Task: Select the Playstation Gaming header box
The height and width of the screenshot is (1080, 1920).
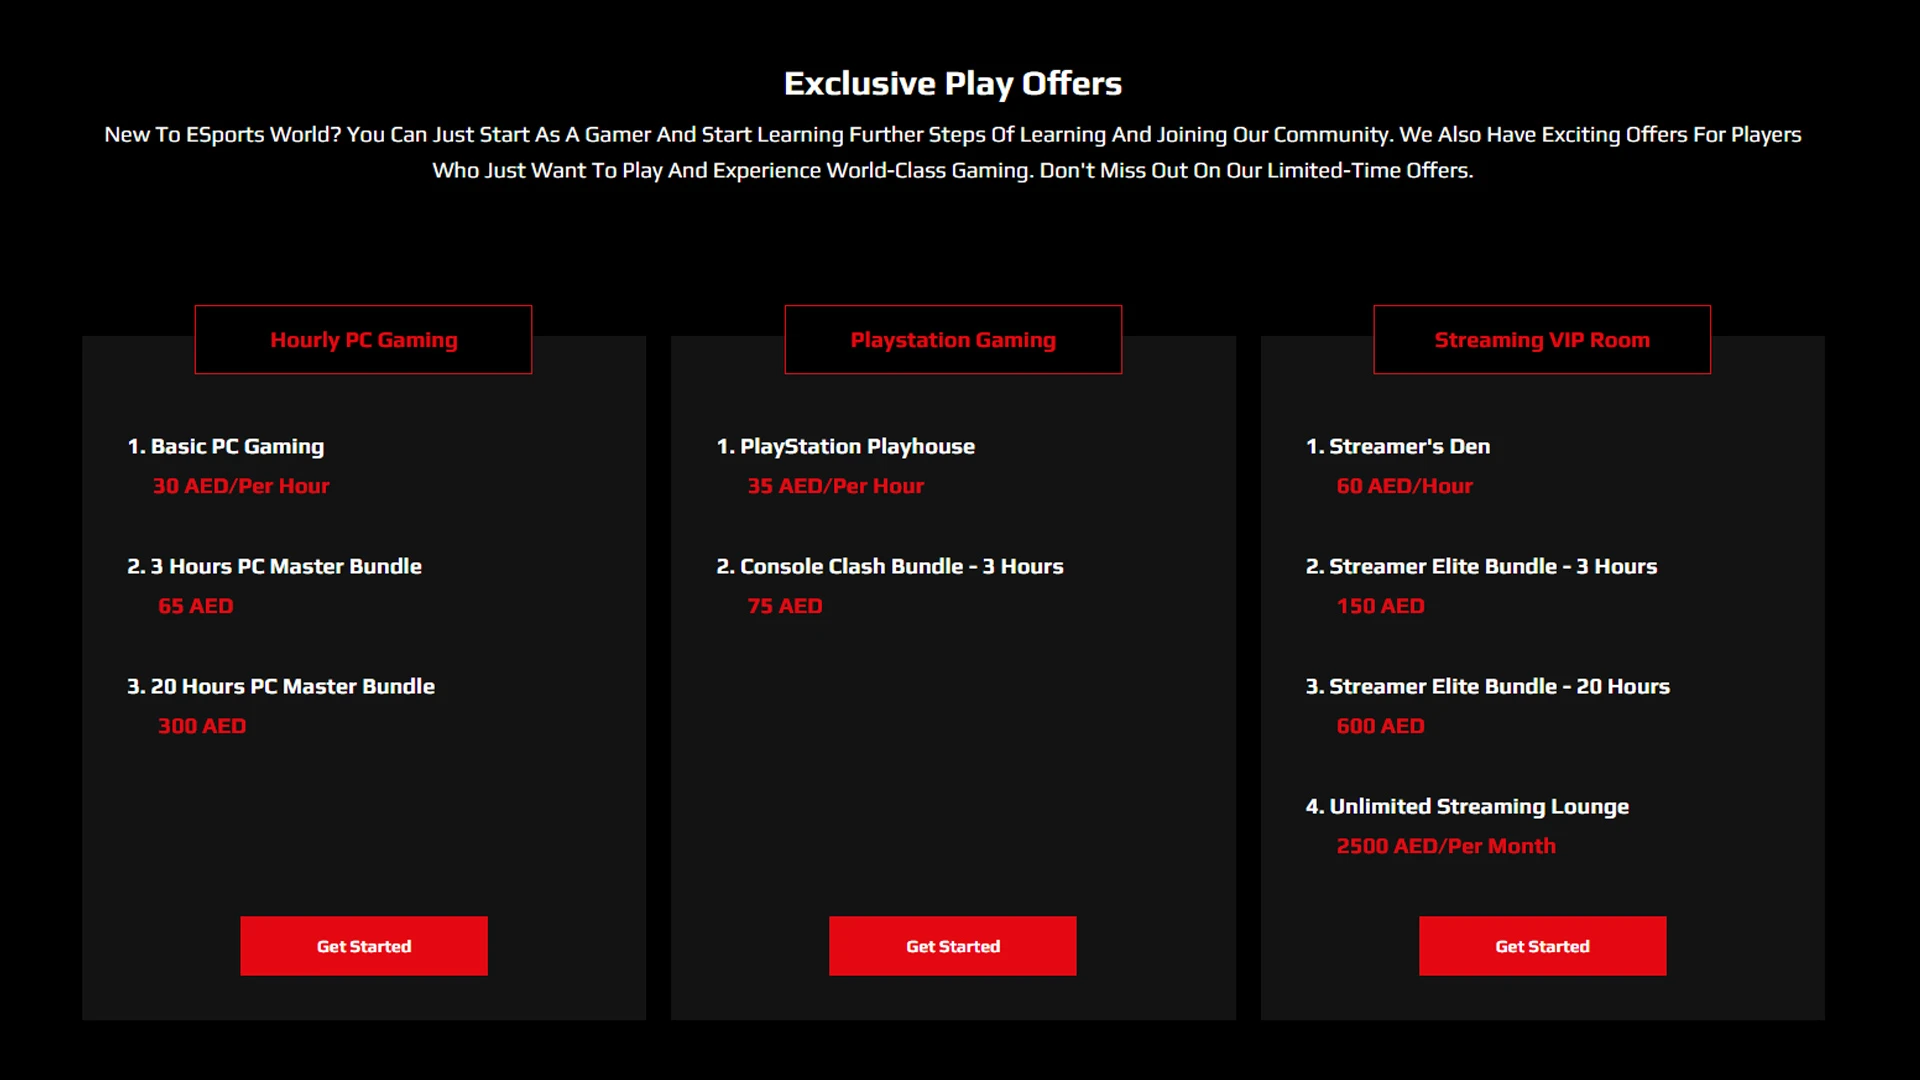Action: 953,340
